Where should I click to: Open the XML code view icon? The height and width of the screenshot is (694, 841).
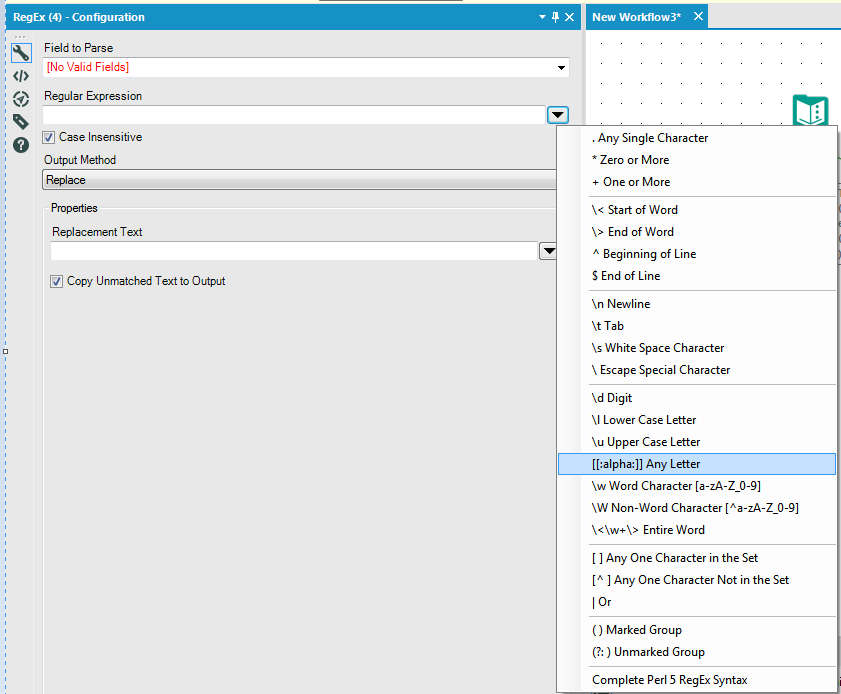tap(20, 76)
